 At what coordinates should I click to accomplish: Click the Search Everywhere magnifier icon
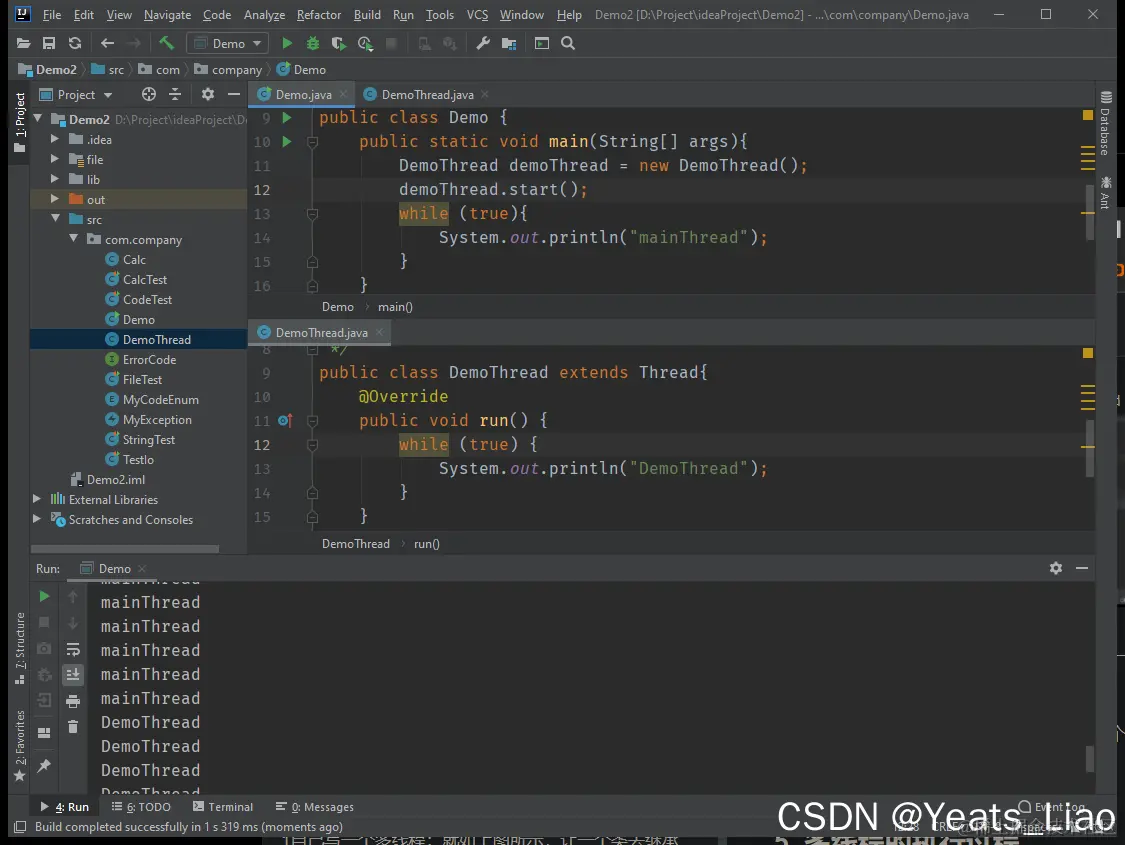pyautogui.click(x=568, y=43)
